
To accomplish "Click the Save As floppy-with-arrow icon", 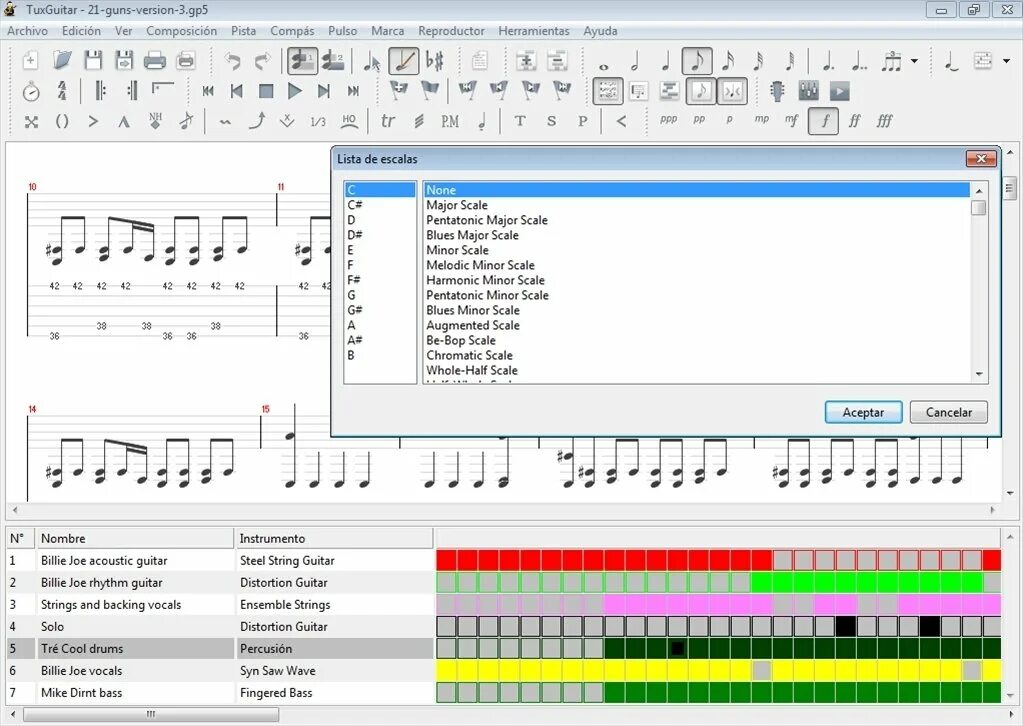I will [124, 61].
